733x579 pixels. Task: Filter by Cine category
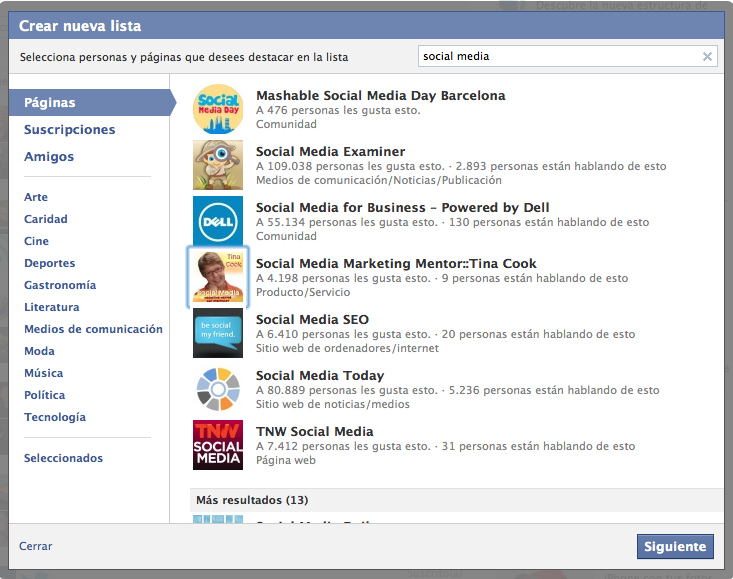(x=36, y=241)
